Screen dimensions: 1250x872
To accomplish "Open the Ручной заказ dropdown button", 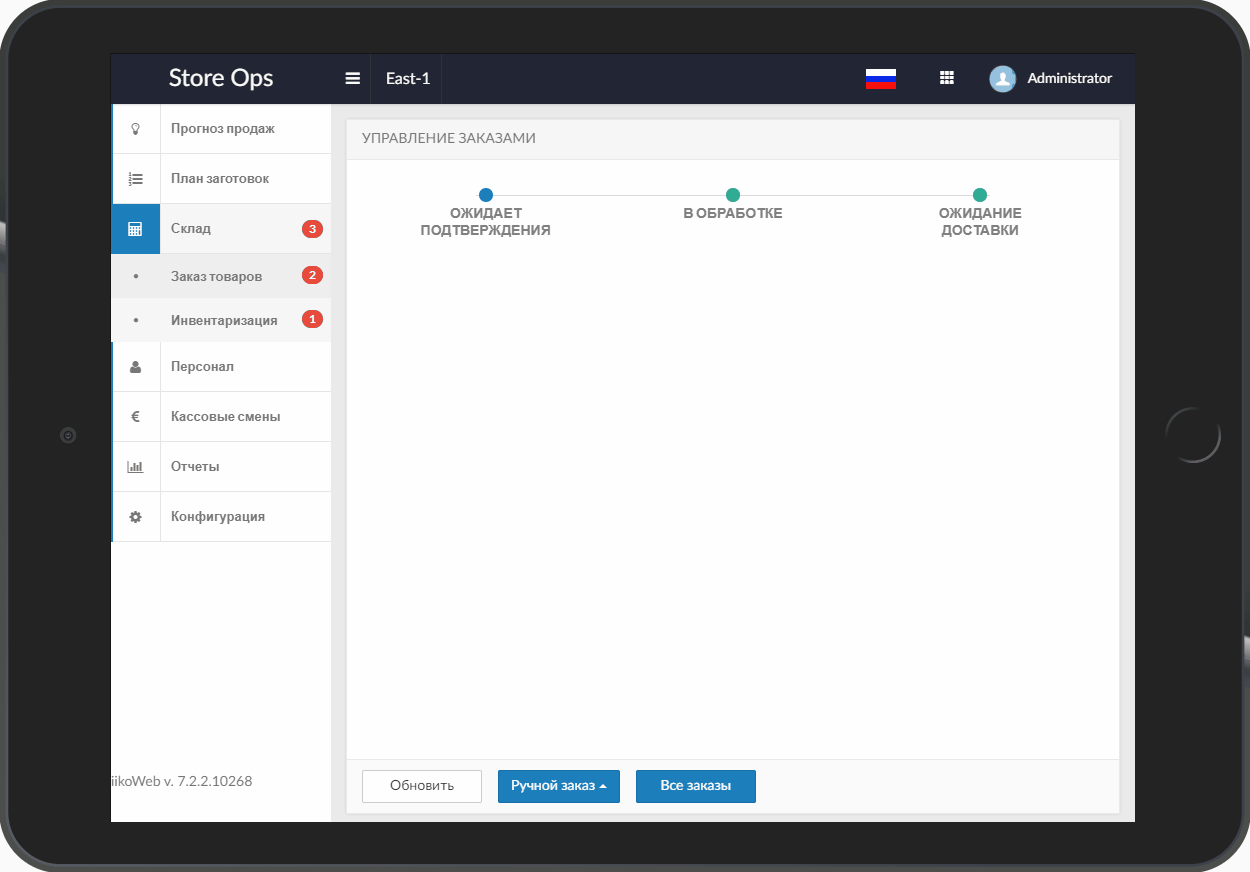I will pyautogui.click(x=559, y=786).
